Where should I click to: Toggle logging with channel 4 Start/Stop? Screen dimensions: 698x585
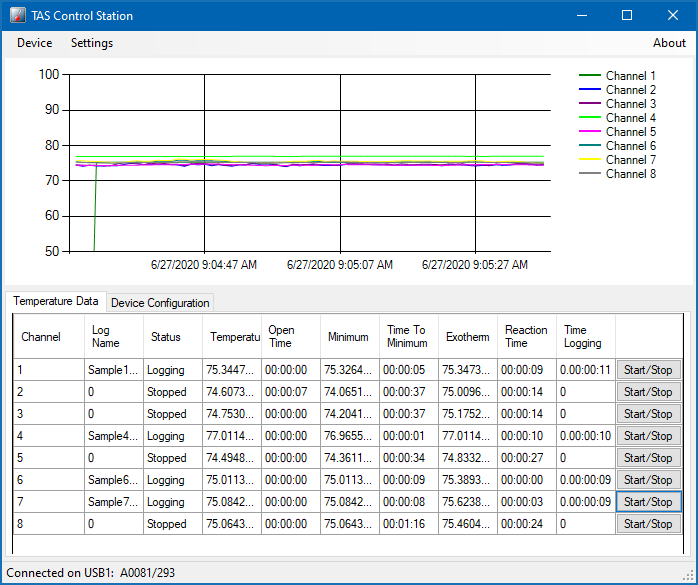pos(648,436)
